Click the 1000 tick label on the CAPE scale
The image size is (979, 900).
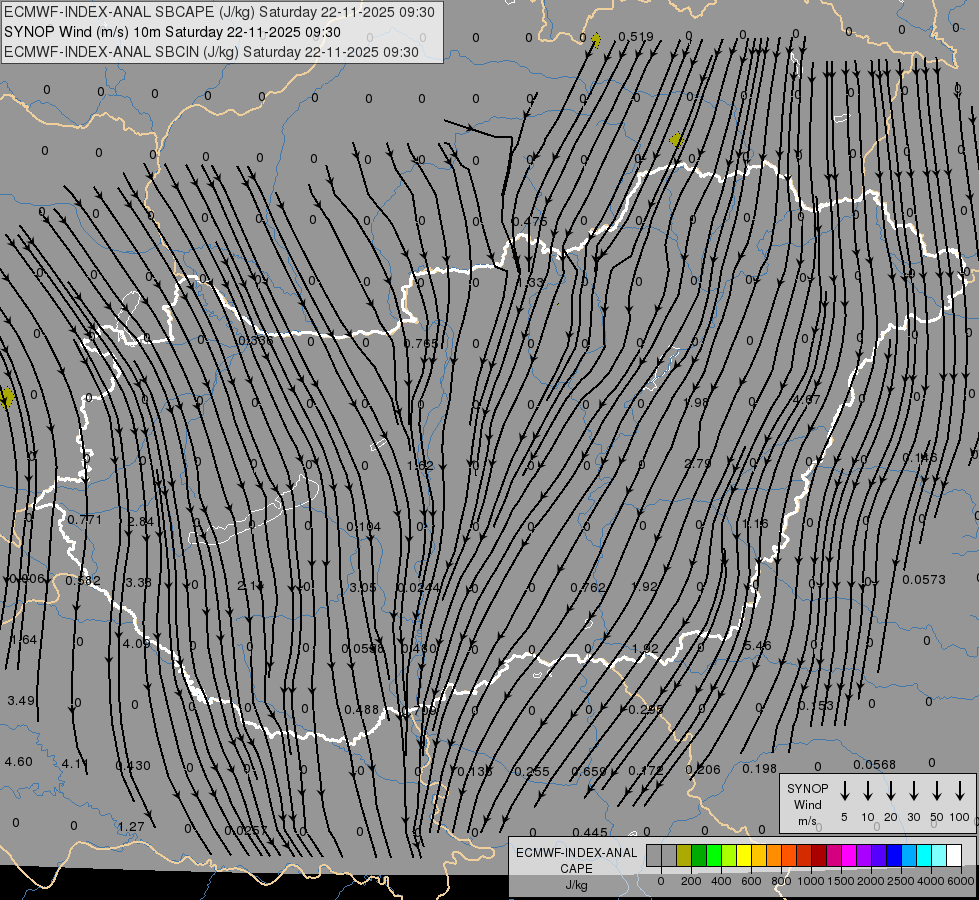(811, 881)
